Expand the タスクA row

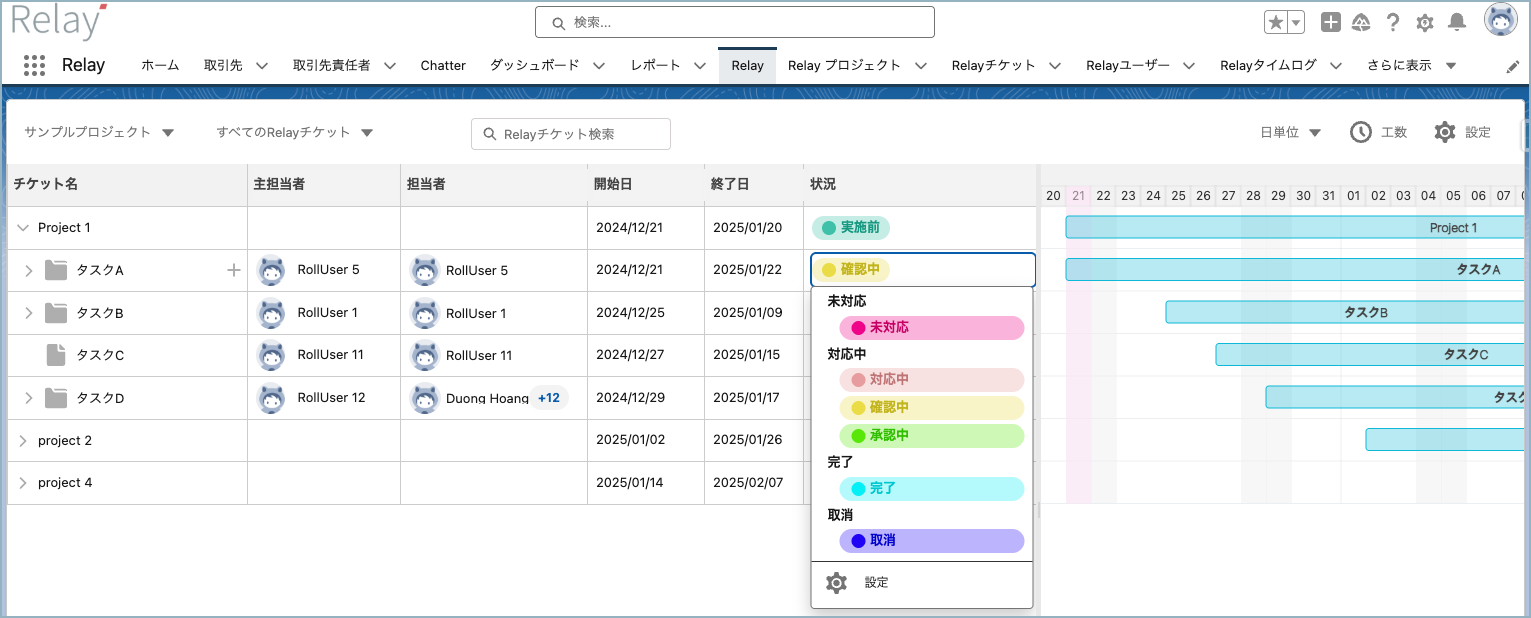point(29,270)
